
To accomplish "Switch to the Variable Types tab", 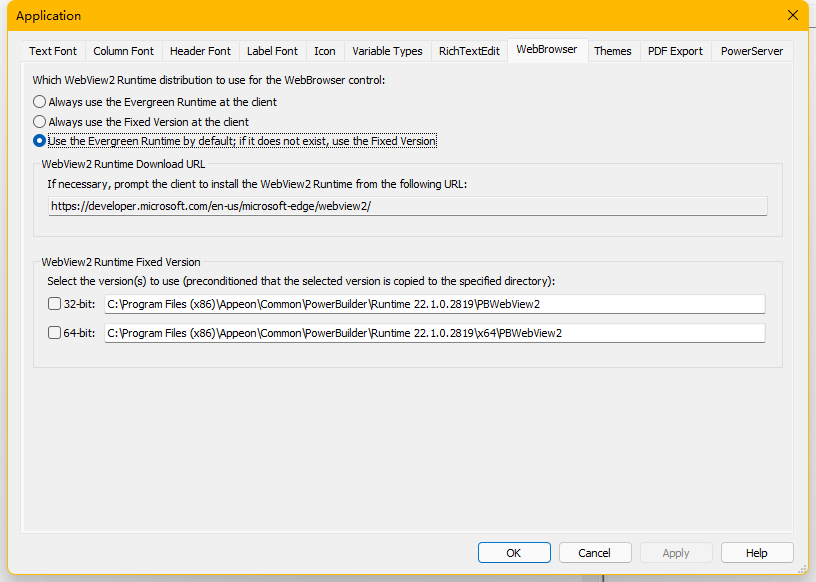I will [x=387, y=51].
